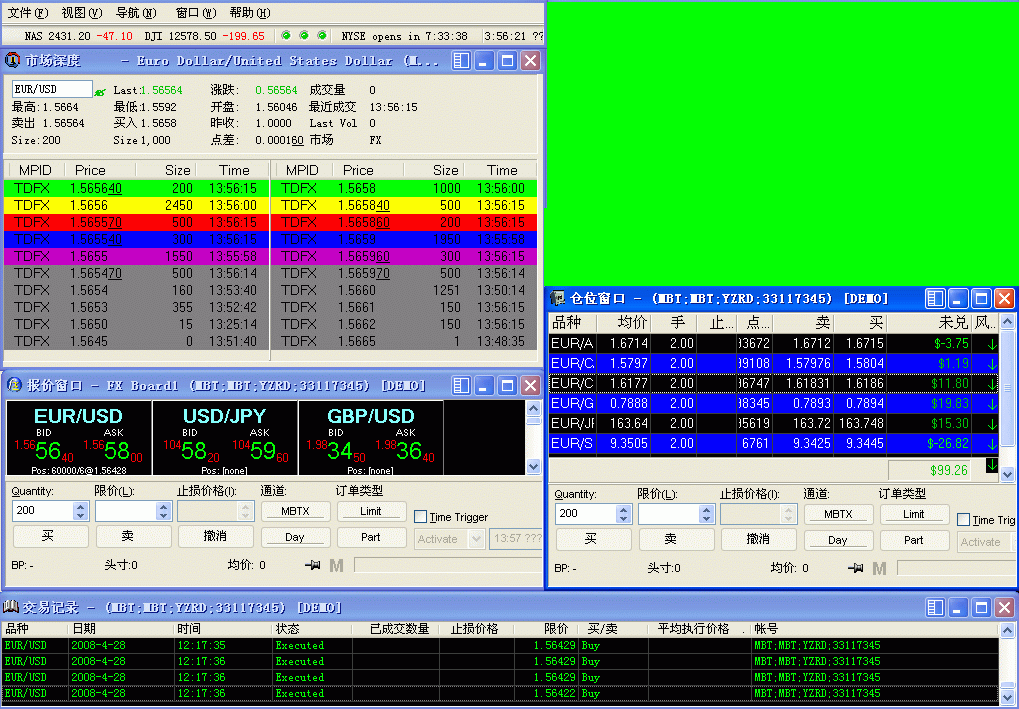Viewport: 1019px width, 709px height.
Task: Click the 仓位窗口 window title icon
Action: 557,298
